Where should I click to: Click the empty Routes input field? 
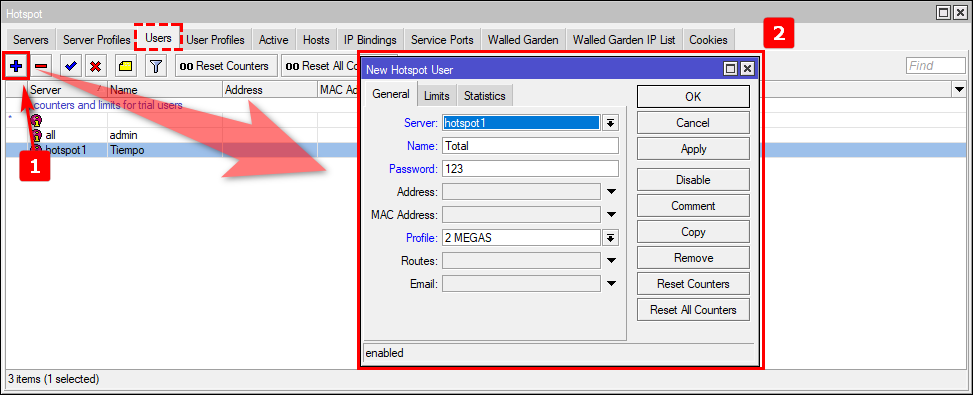click(x=521, y=260)
